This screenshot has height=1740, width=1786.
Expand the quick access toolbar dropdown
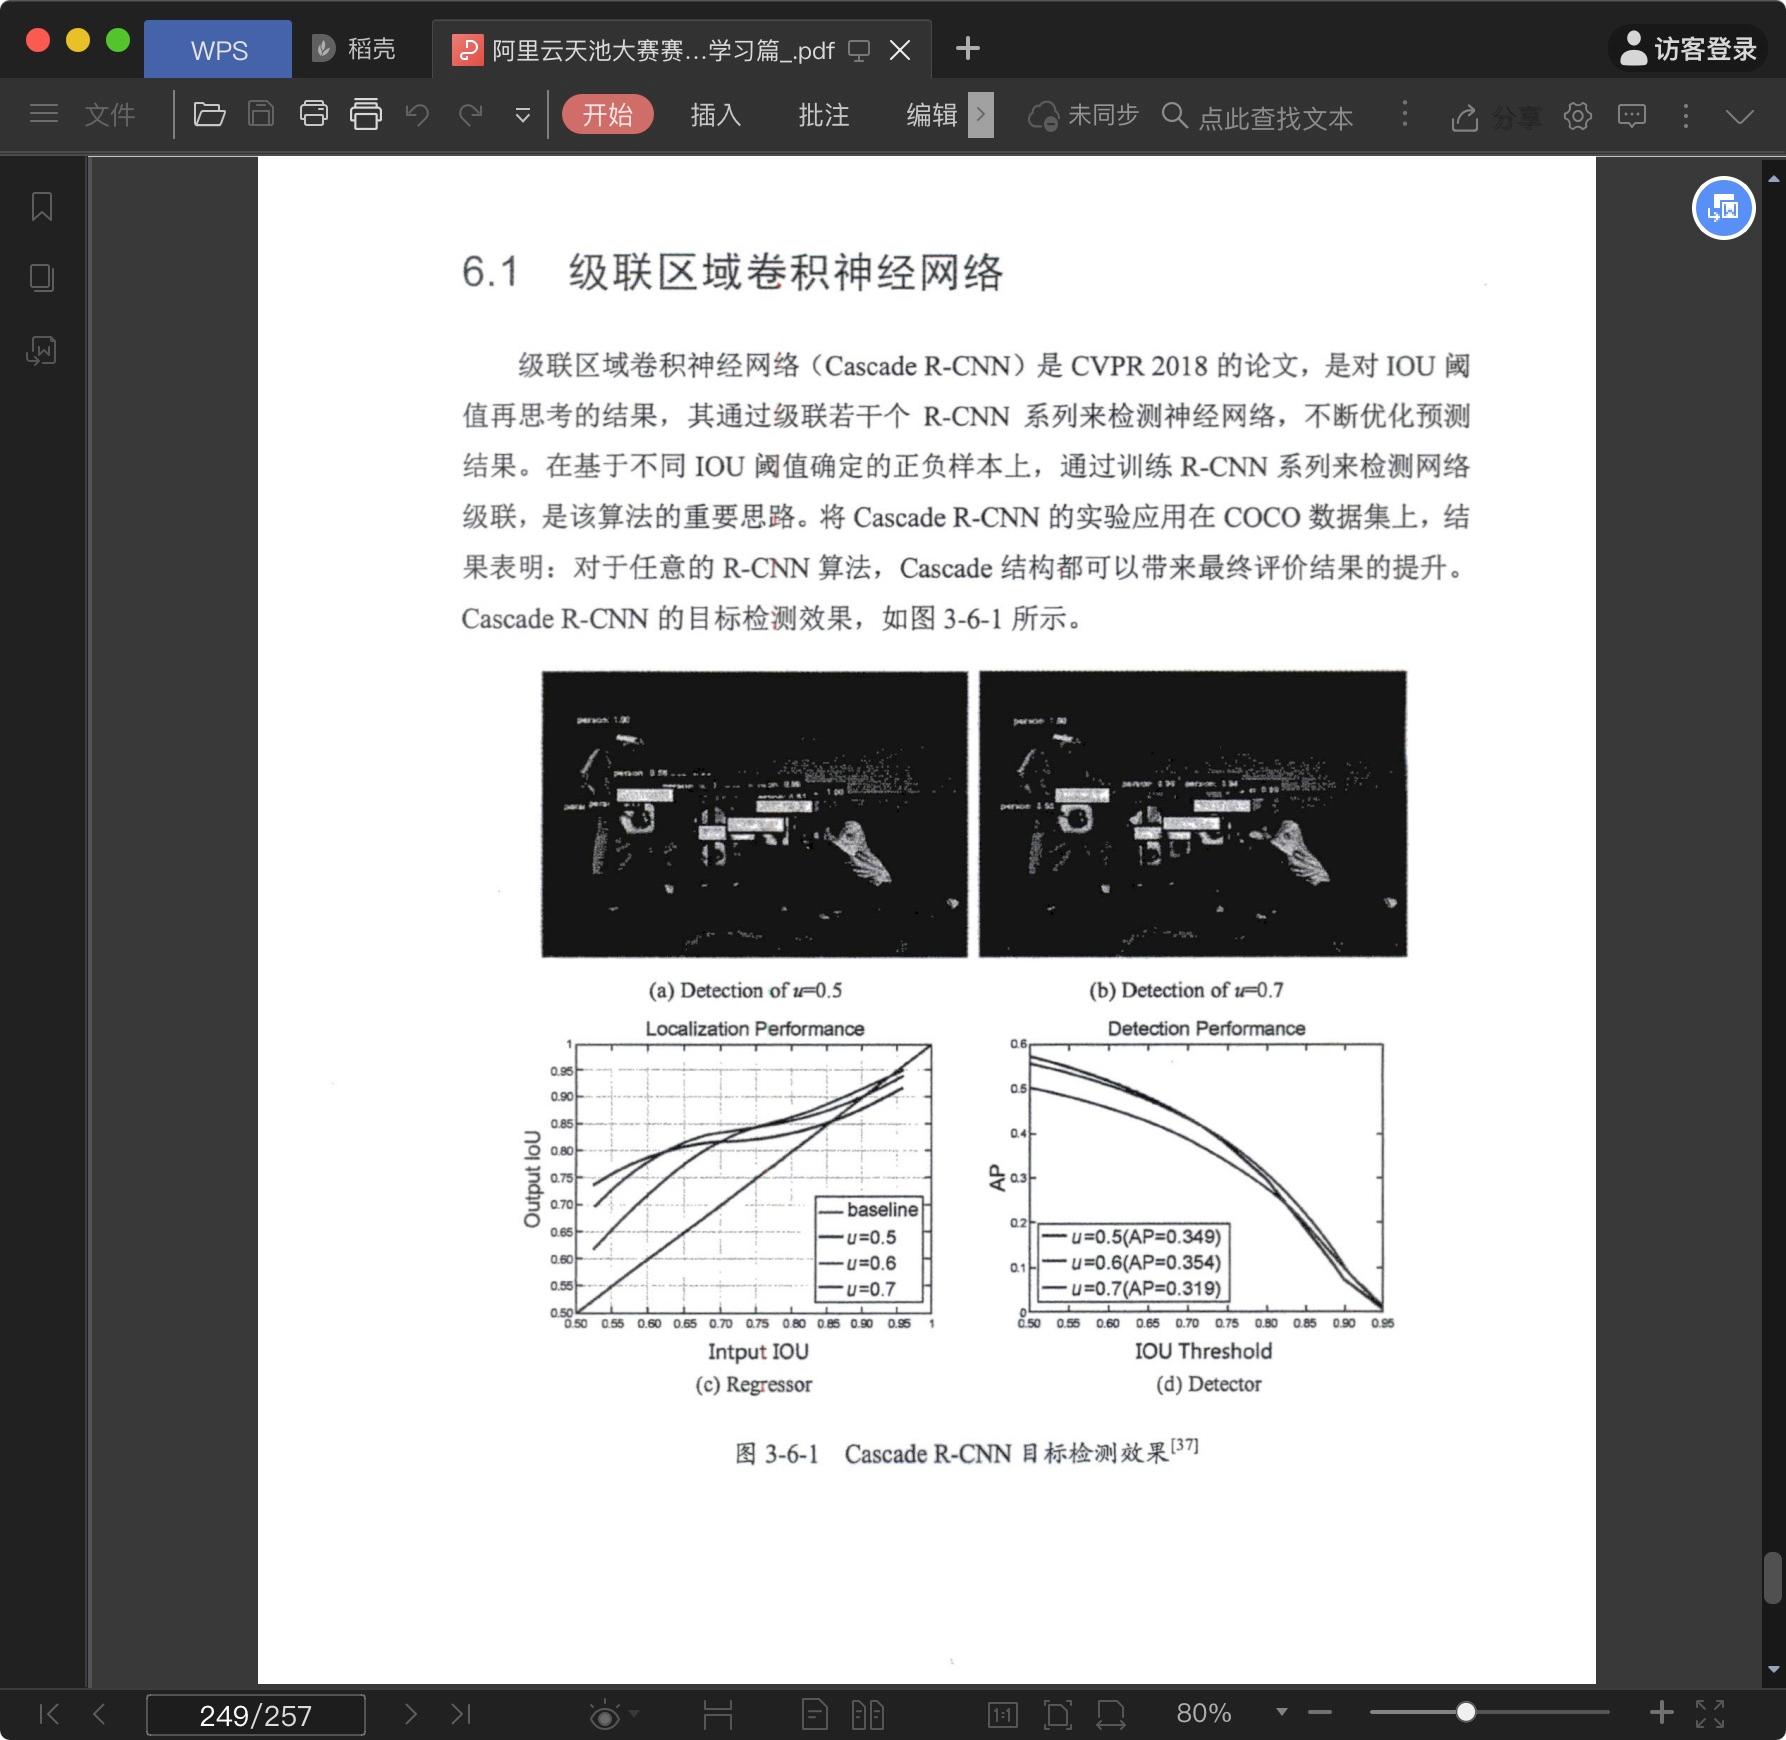click(x=523, y=116)
